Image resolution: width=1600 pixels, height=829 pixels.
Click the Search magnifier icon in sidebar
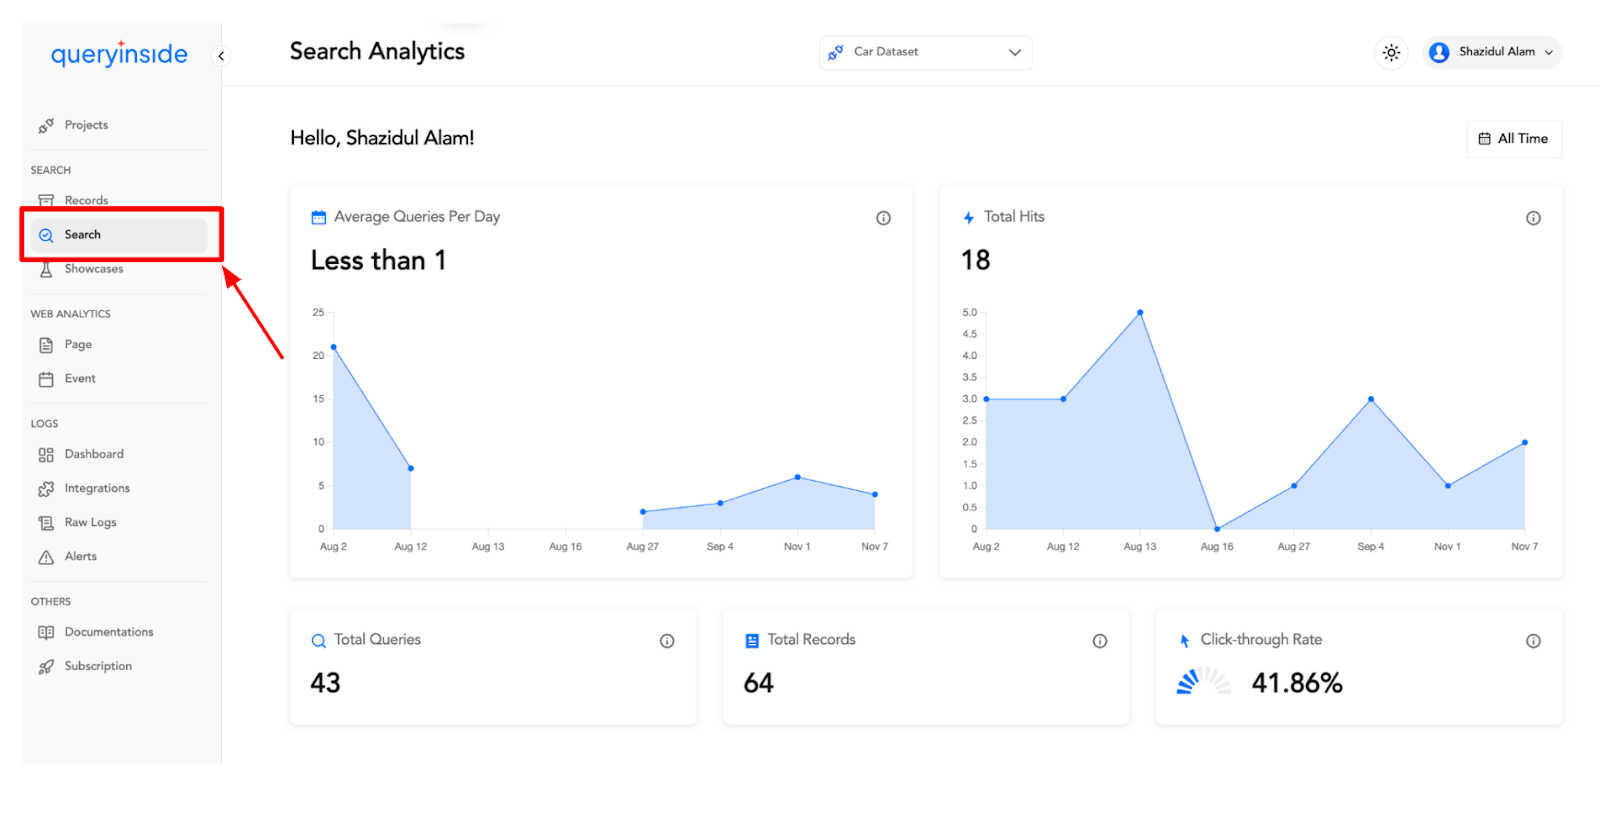click(46, 236)
